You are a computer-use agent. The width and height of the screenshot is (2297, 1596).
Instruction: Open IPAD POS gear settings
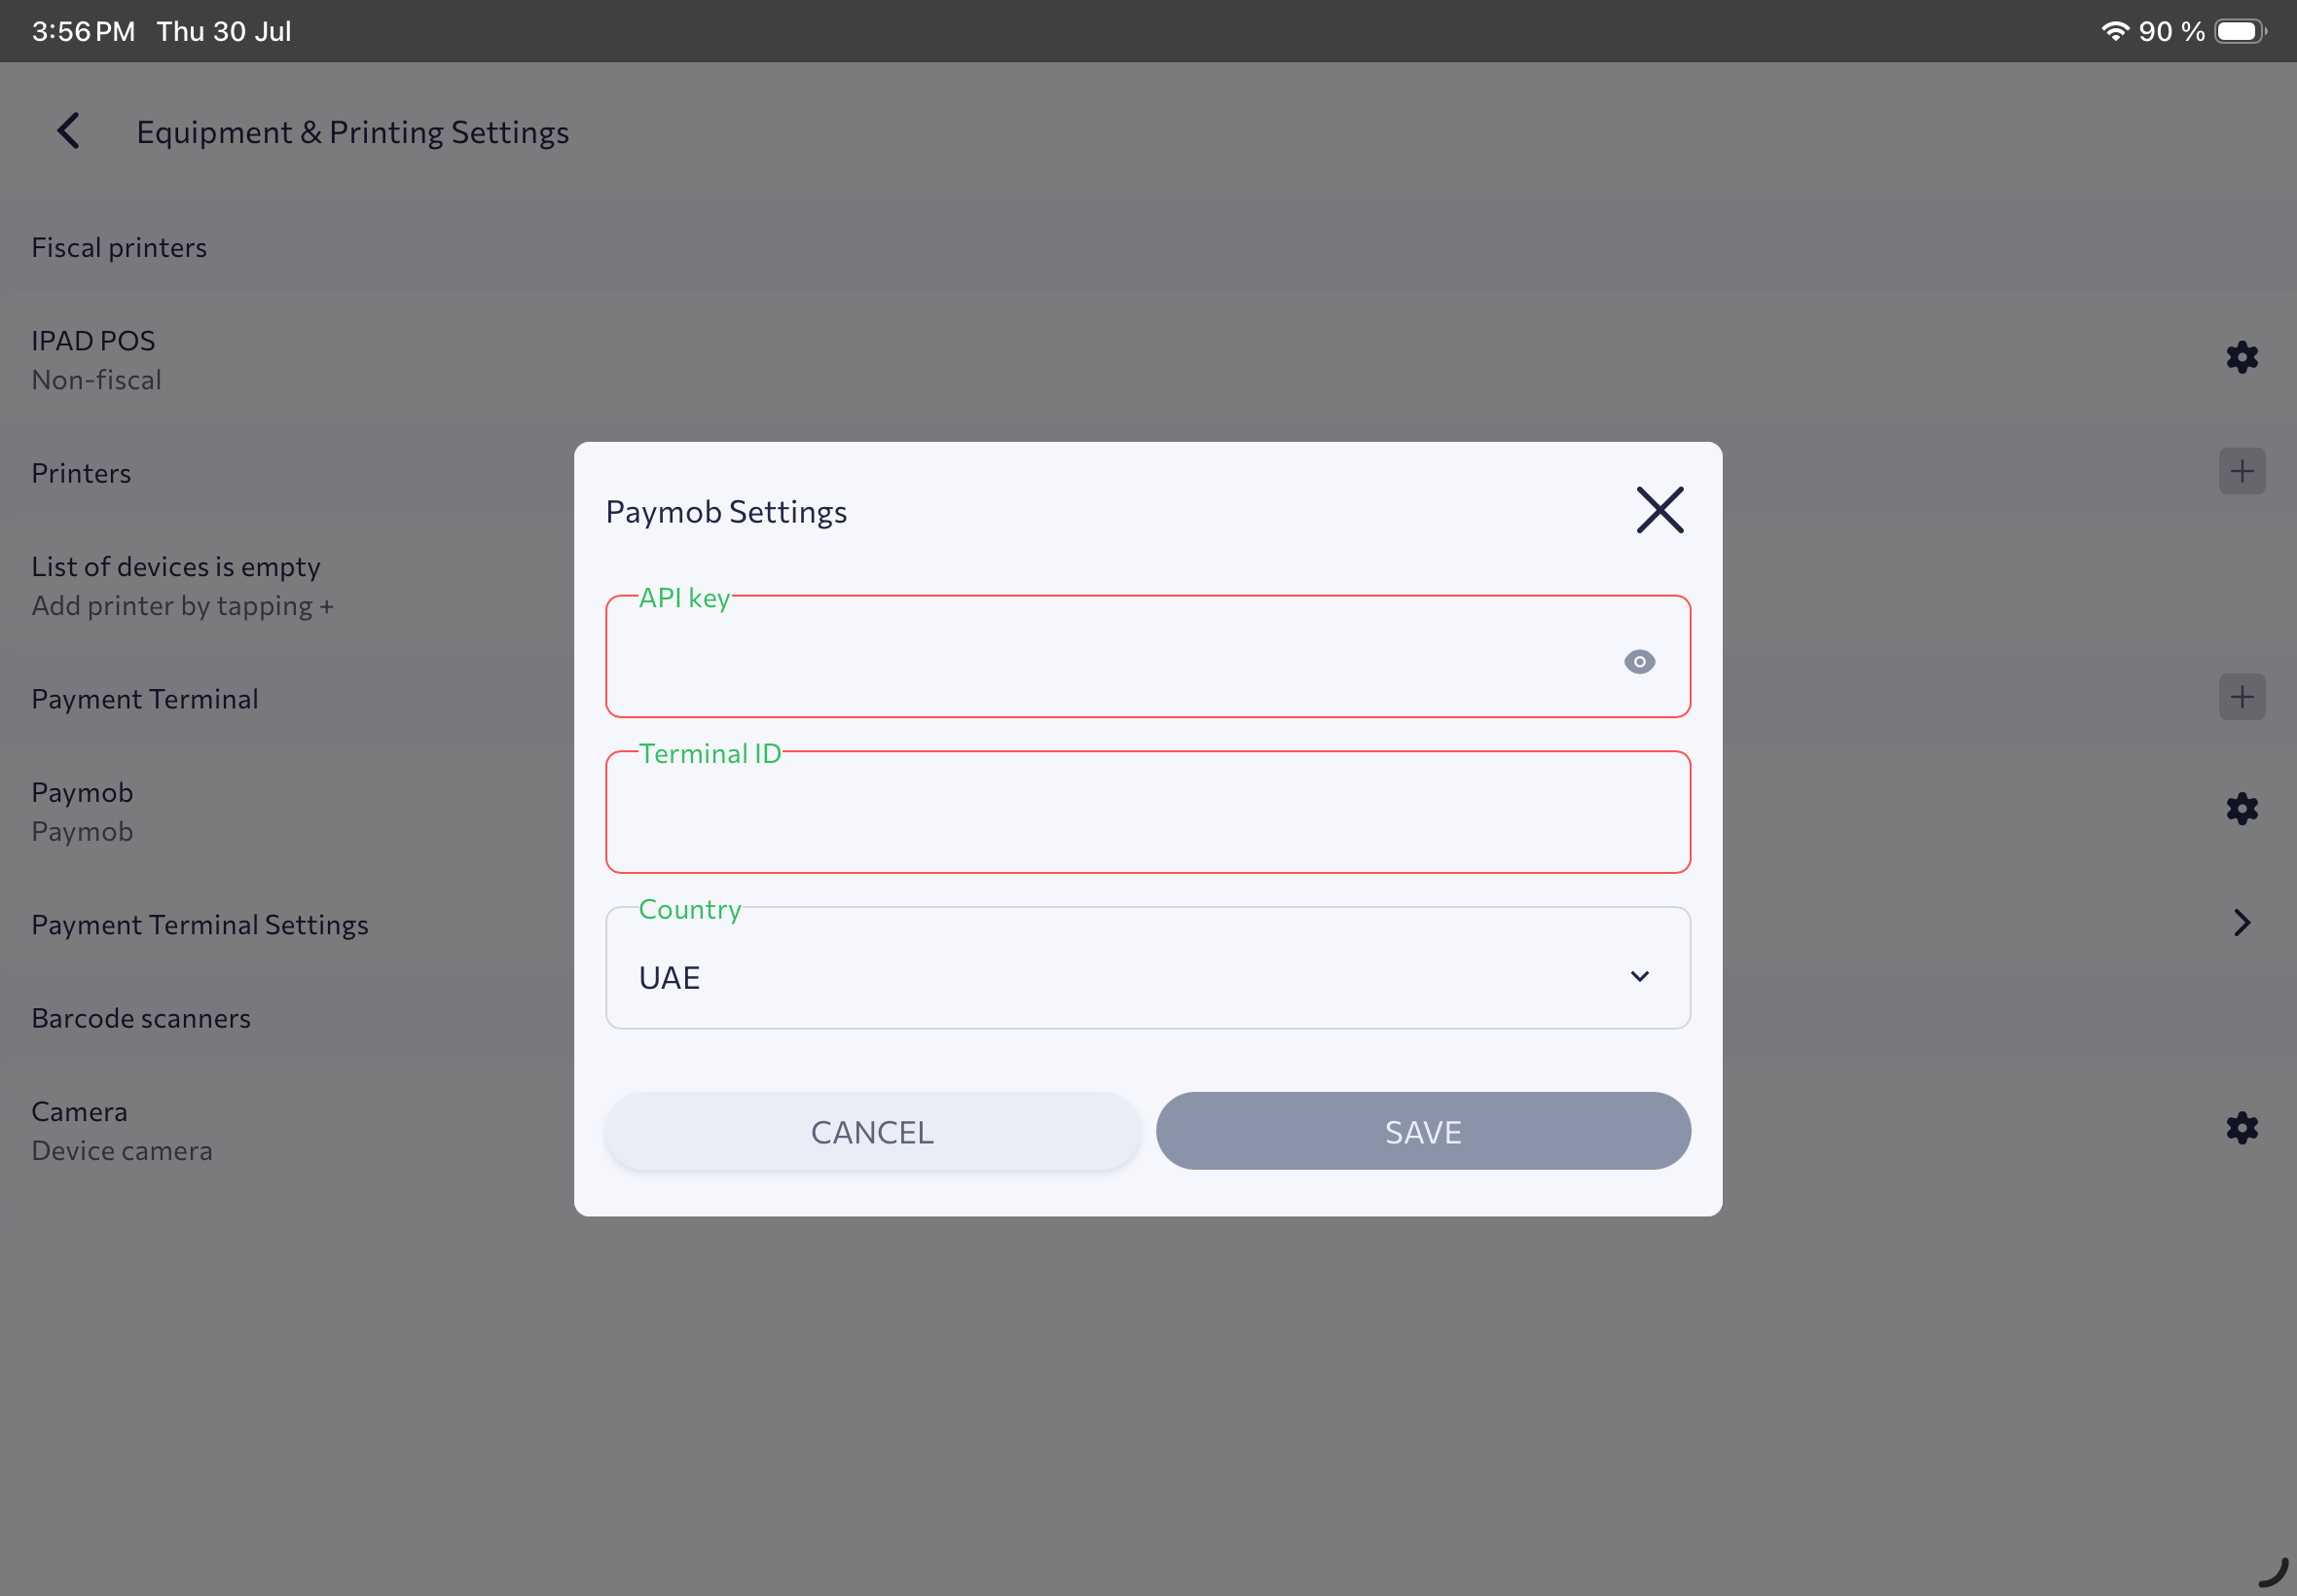2242,357
